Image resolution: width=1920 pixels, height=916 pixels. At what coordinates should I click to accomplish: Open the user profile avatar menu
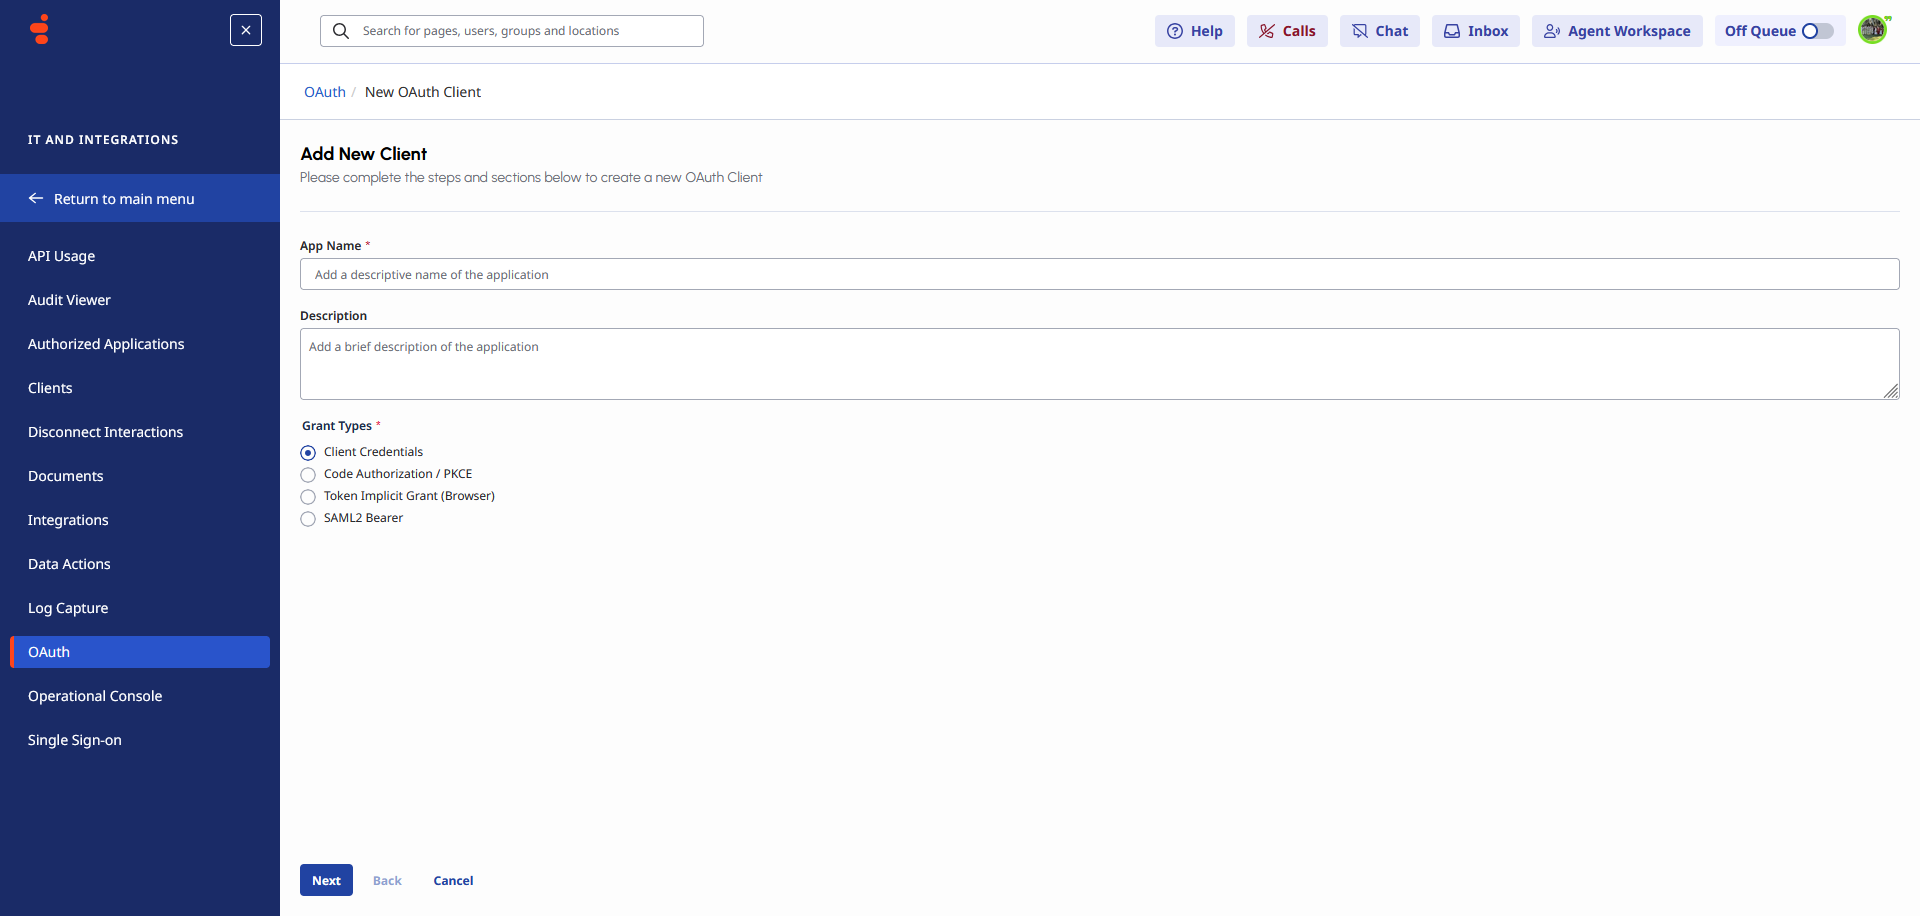point(1873,29)
